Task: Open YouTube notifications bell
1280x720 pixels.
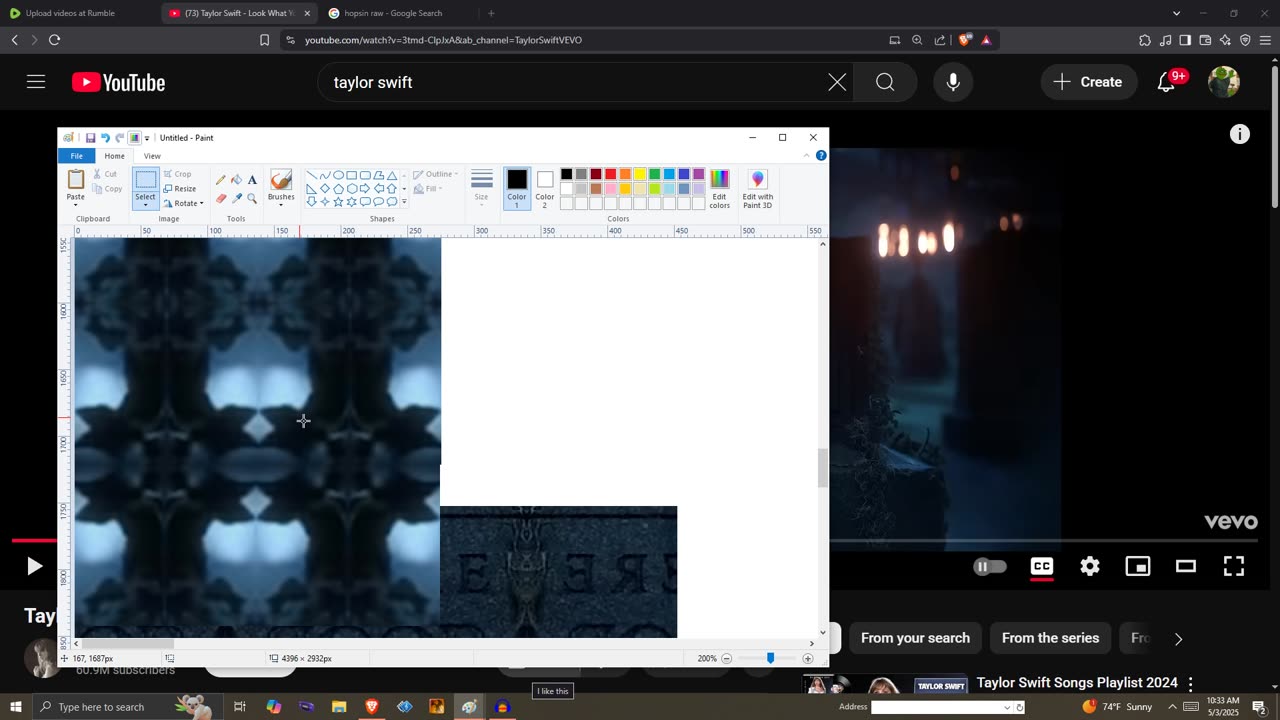Action: pos(1166,82)
